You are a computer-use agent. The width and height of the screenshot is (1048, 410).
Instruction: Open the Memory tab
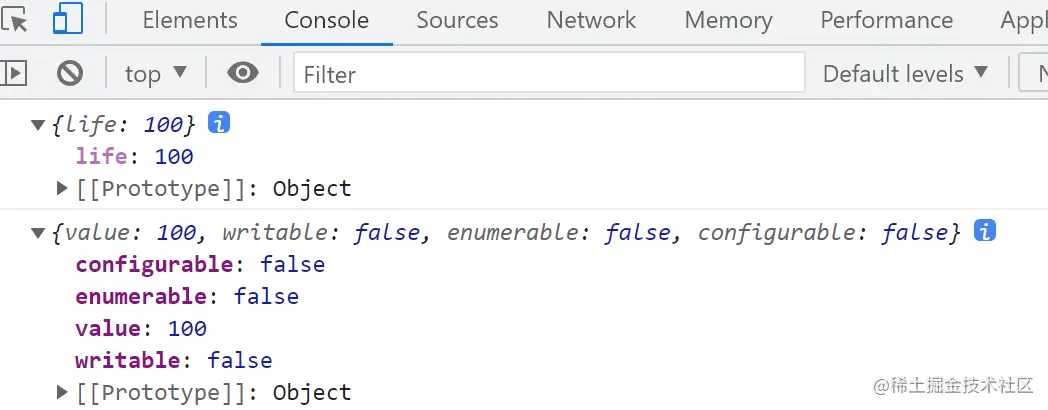coord(728,20)
